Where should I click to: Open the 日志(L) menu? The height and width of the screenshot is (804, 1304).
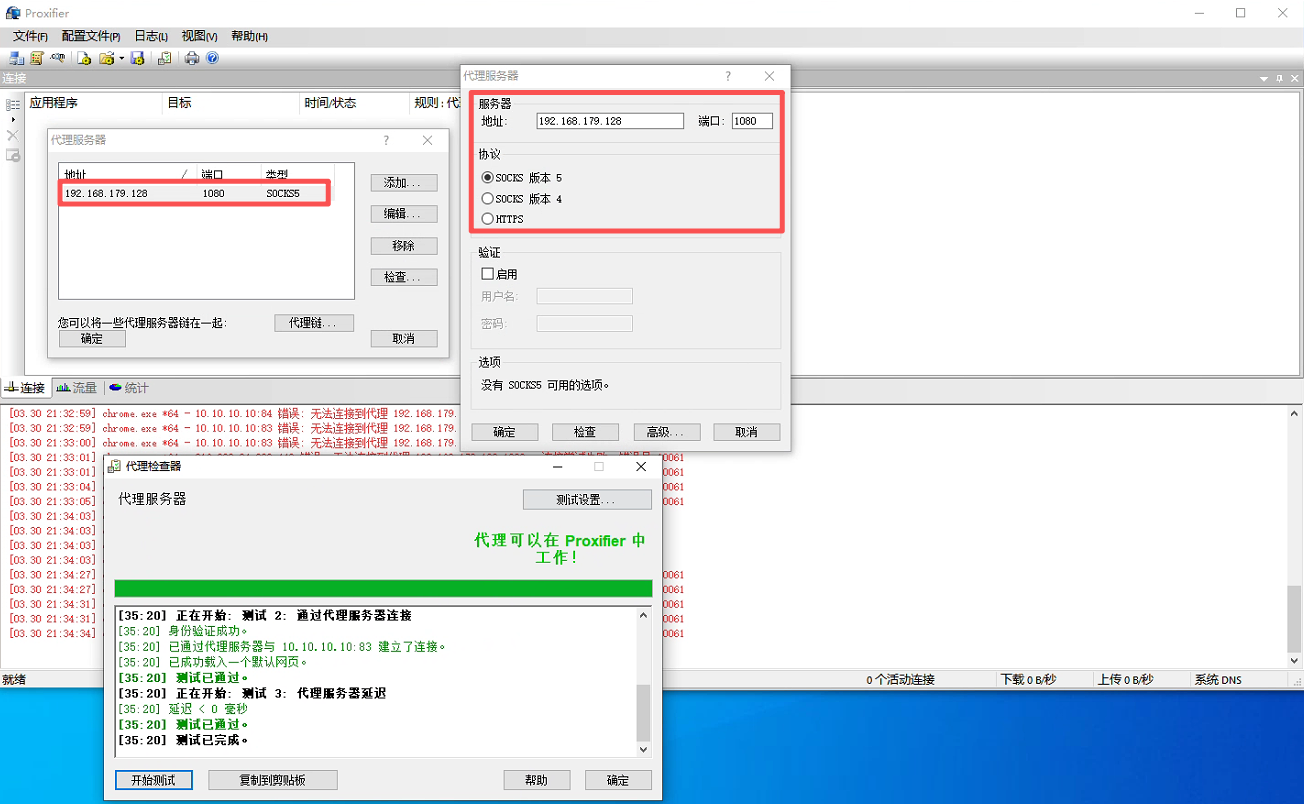pos(151,36)
